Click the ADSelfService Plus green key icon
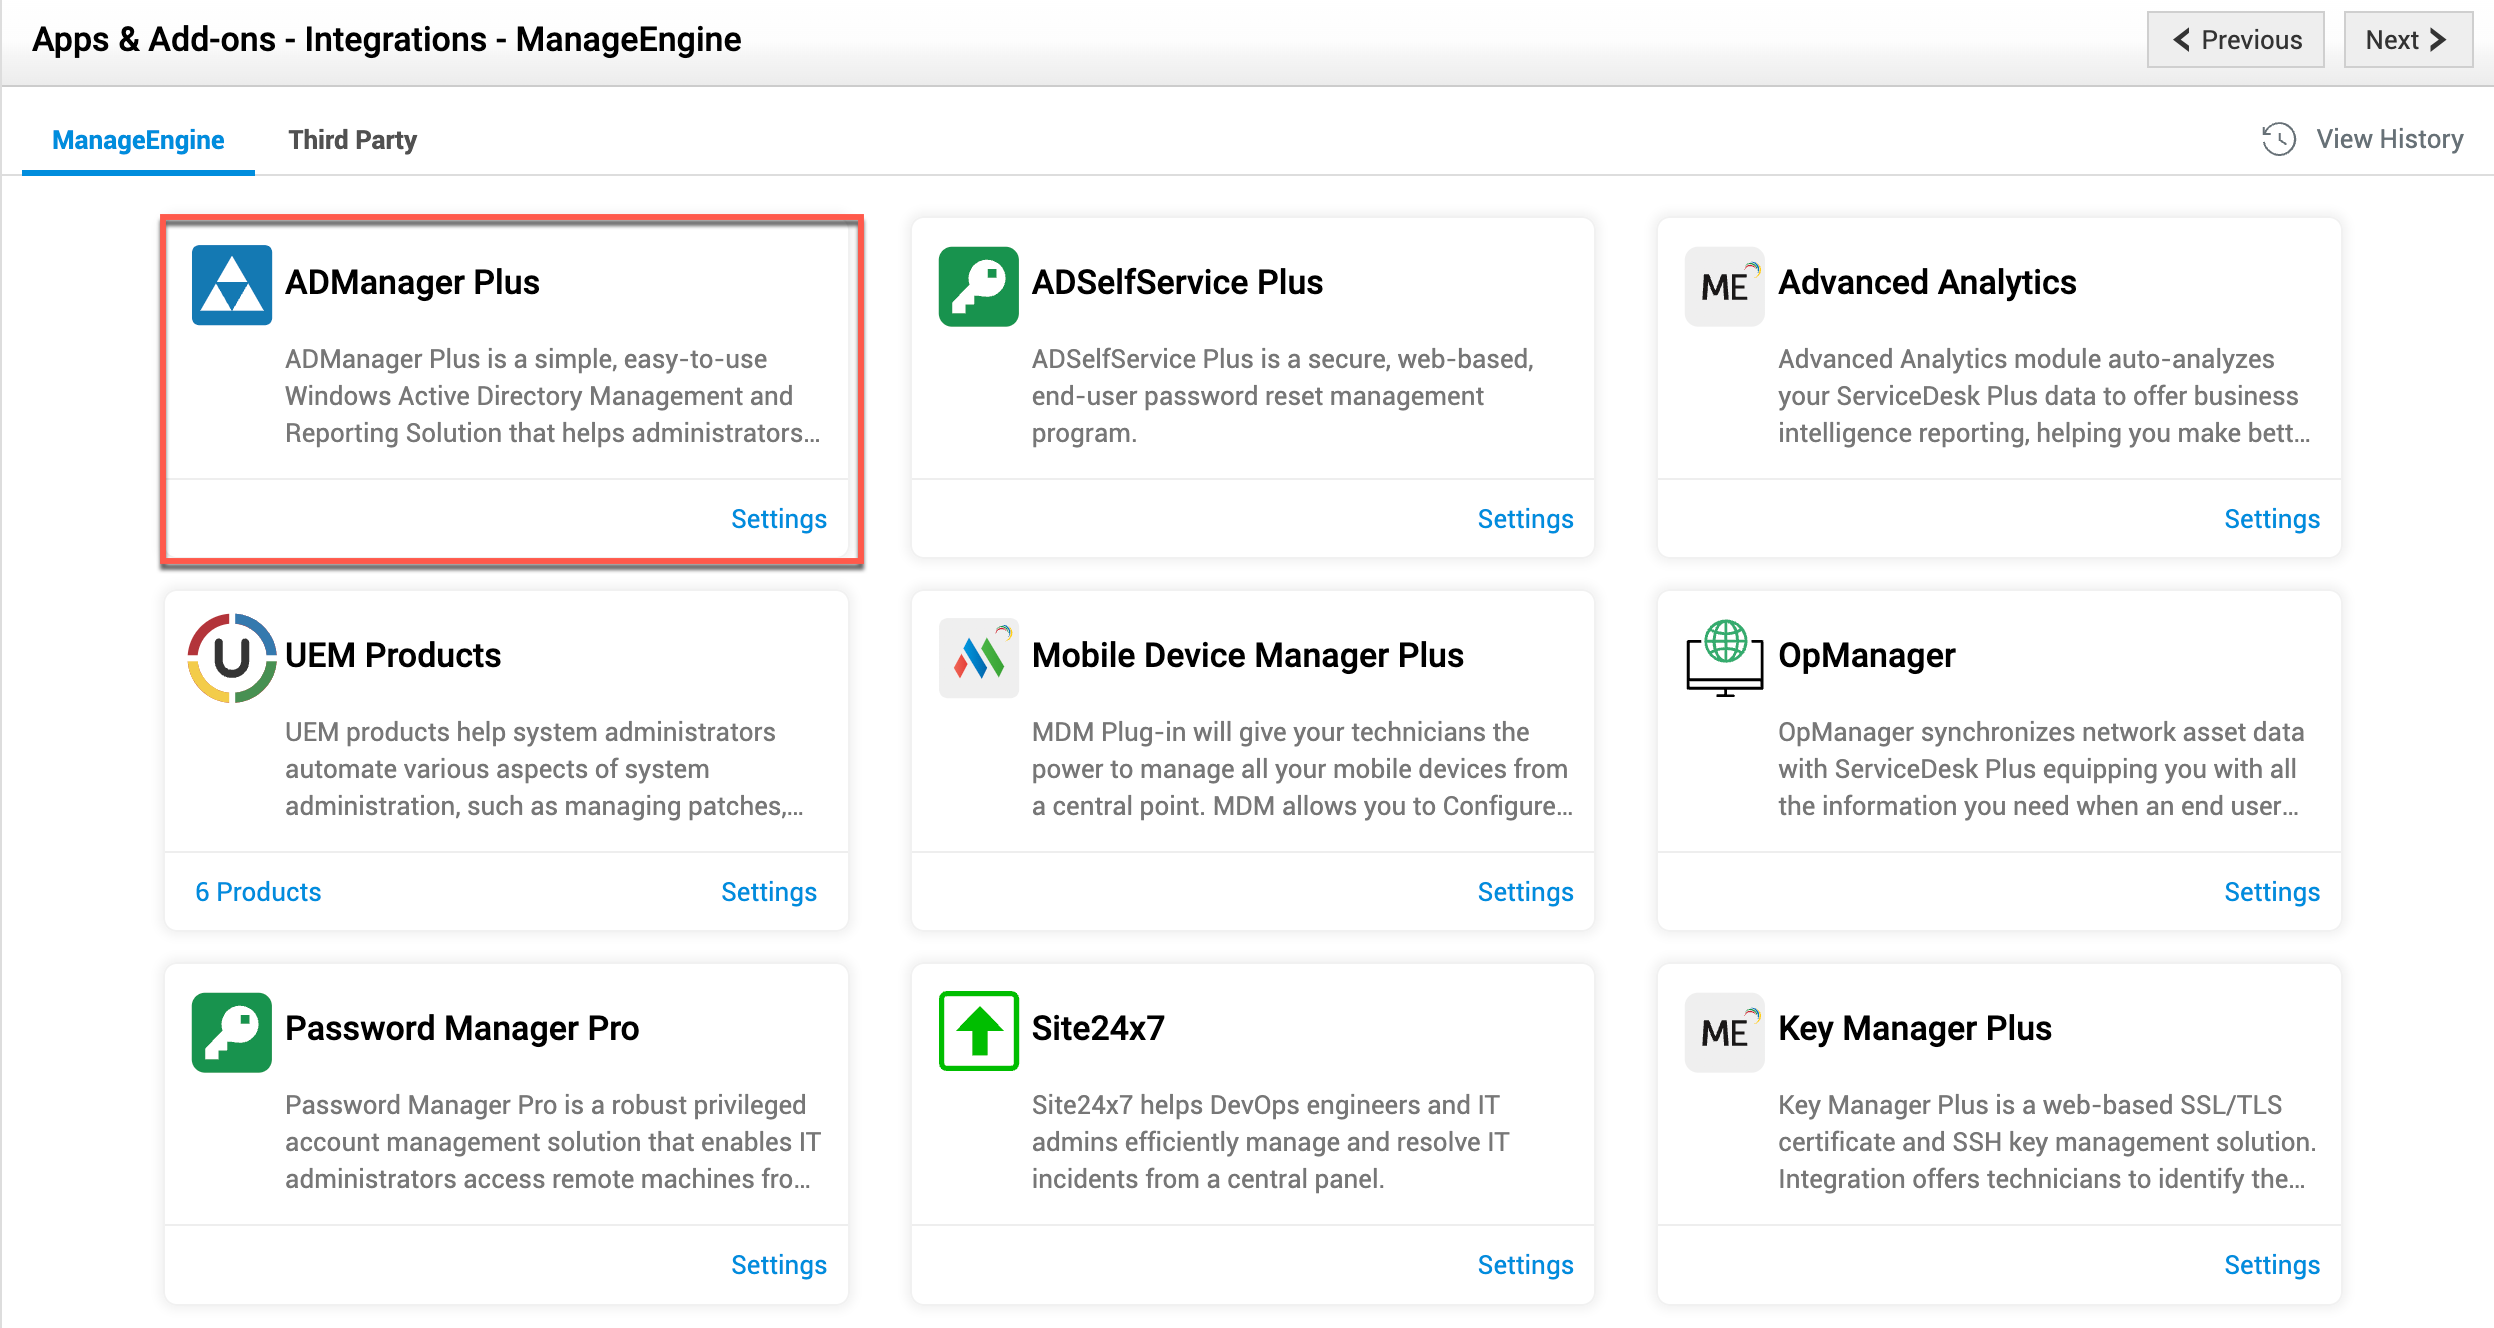The image size is (2494, 1328). tap(978, 286)
